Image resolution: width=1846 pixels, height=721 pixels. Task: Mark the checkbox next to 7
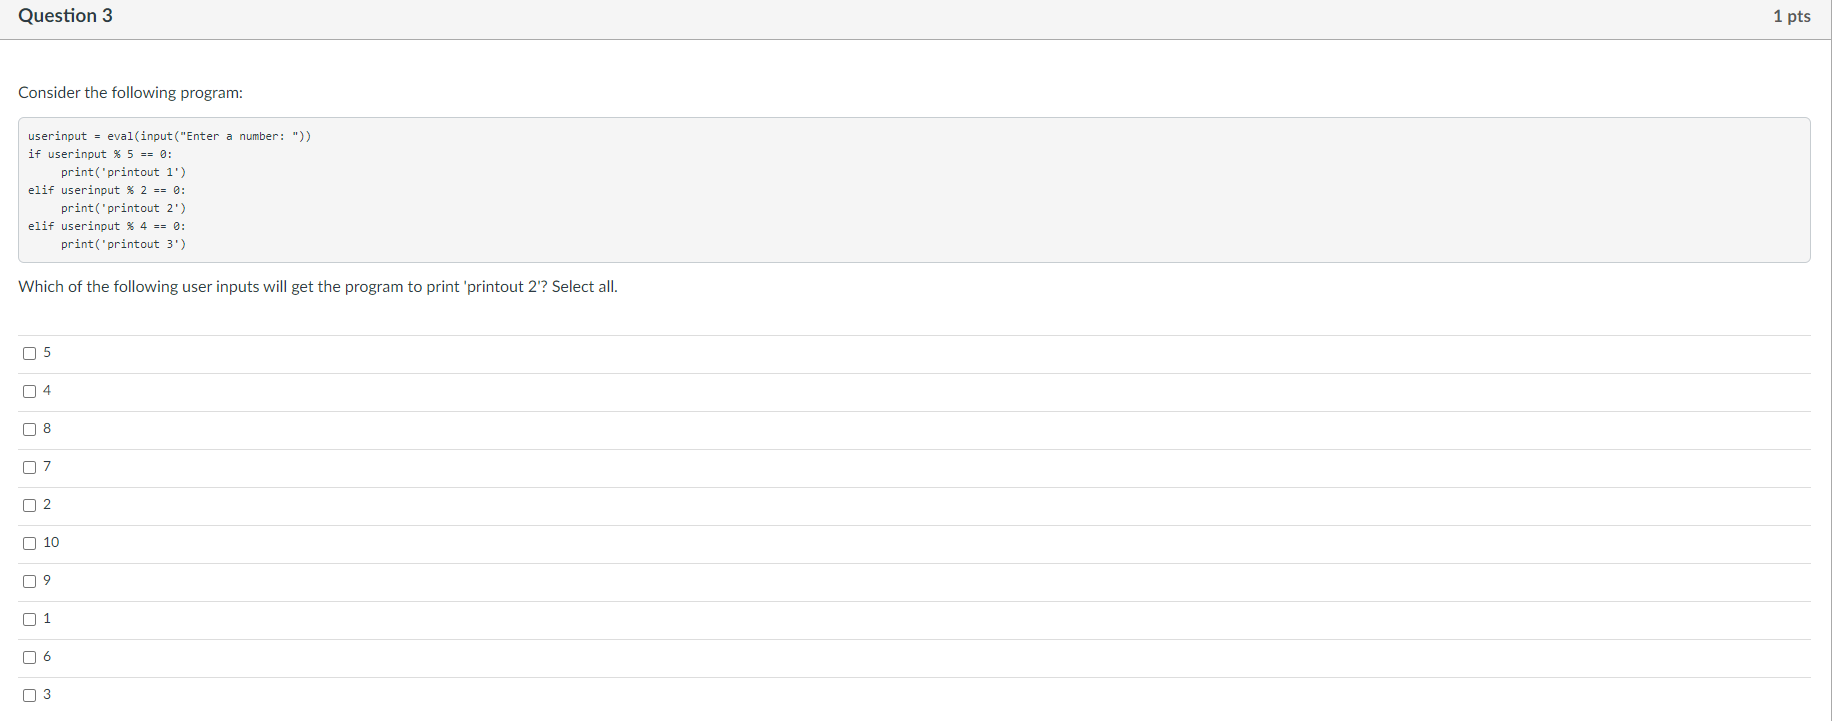click(x=30, y=467)
